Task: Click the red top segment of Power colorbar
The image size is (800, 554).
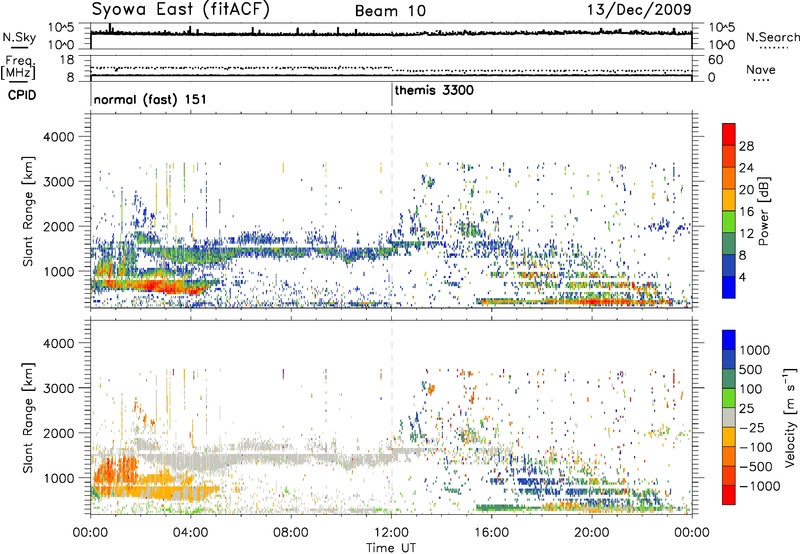Action: pos(729,134)
